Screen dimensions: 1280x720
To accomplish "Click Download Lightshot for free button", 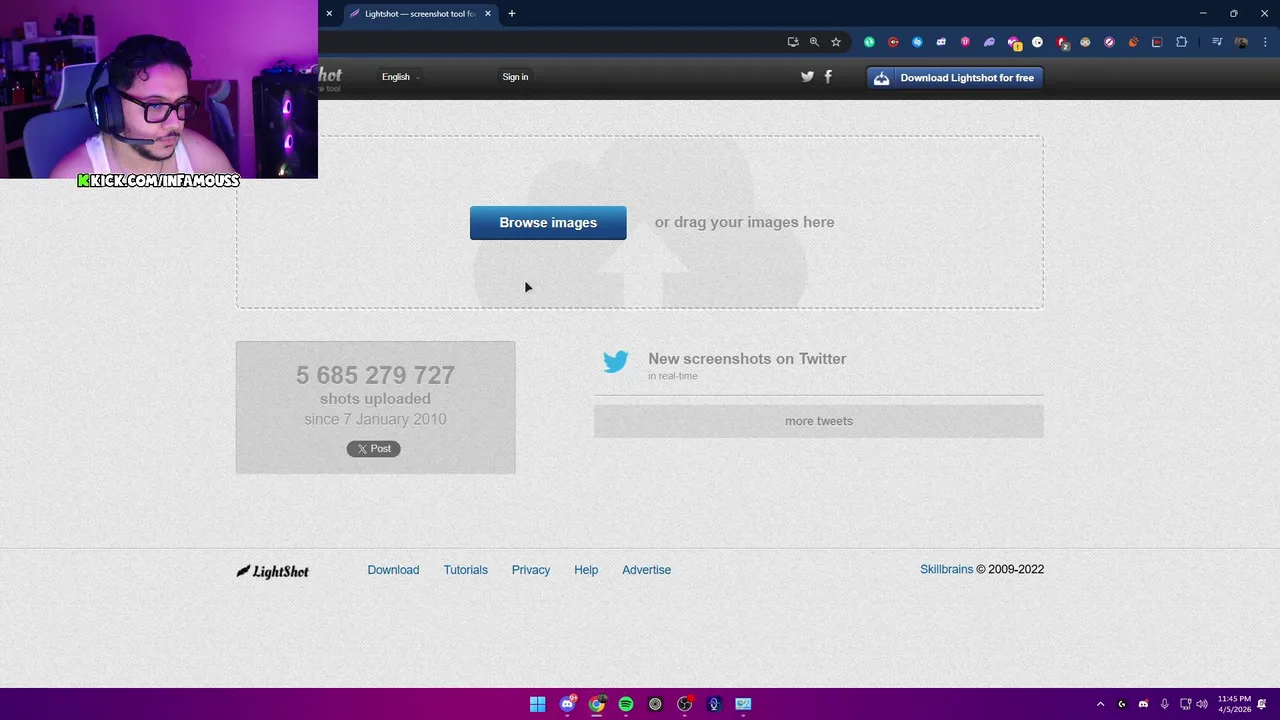I will click(x=955, y=78).
